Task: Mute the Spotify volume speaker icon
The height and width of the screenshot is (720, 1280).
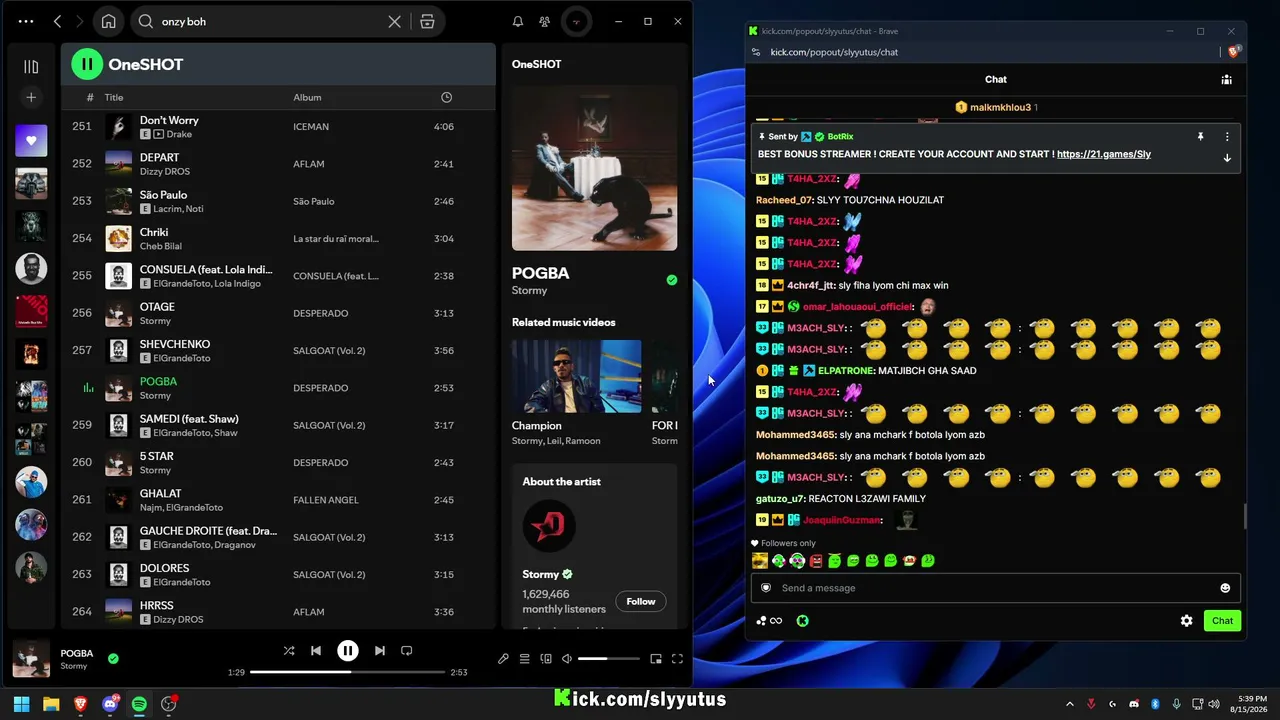Action: [x=567, y=659]
